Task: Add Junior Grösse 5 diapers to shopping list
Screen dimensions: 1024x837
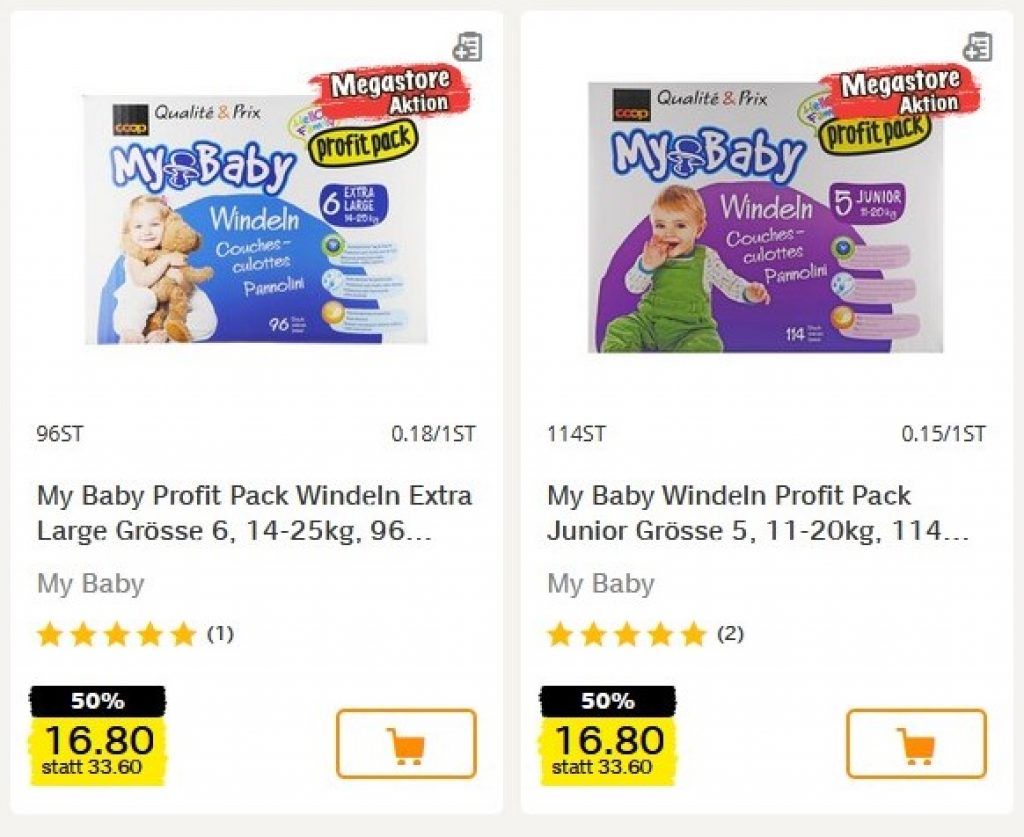Action: pos(977,47)
